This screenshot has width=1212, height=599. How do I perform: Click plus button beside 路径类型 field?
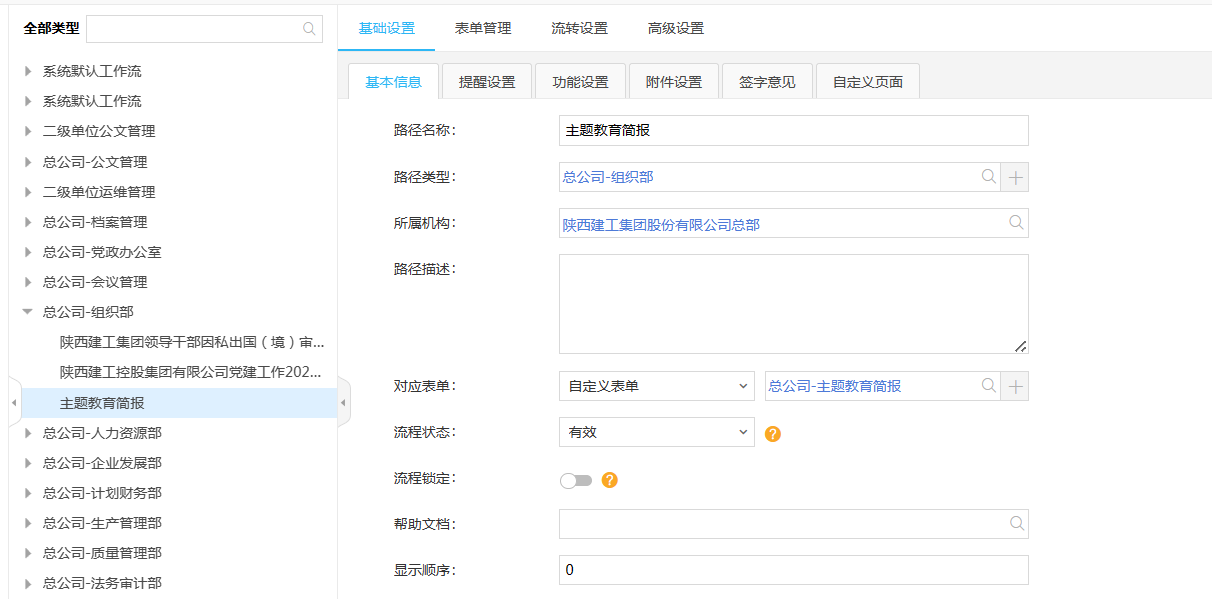[1016, 177]
